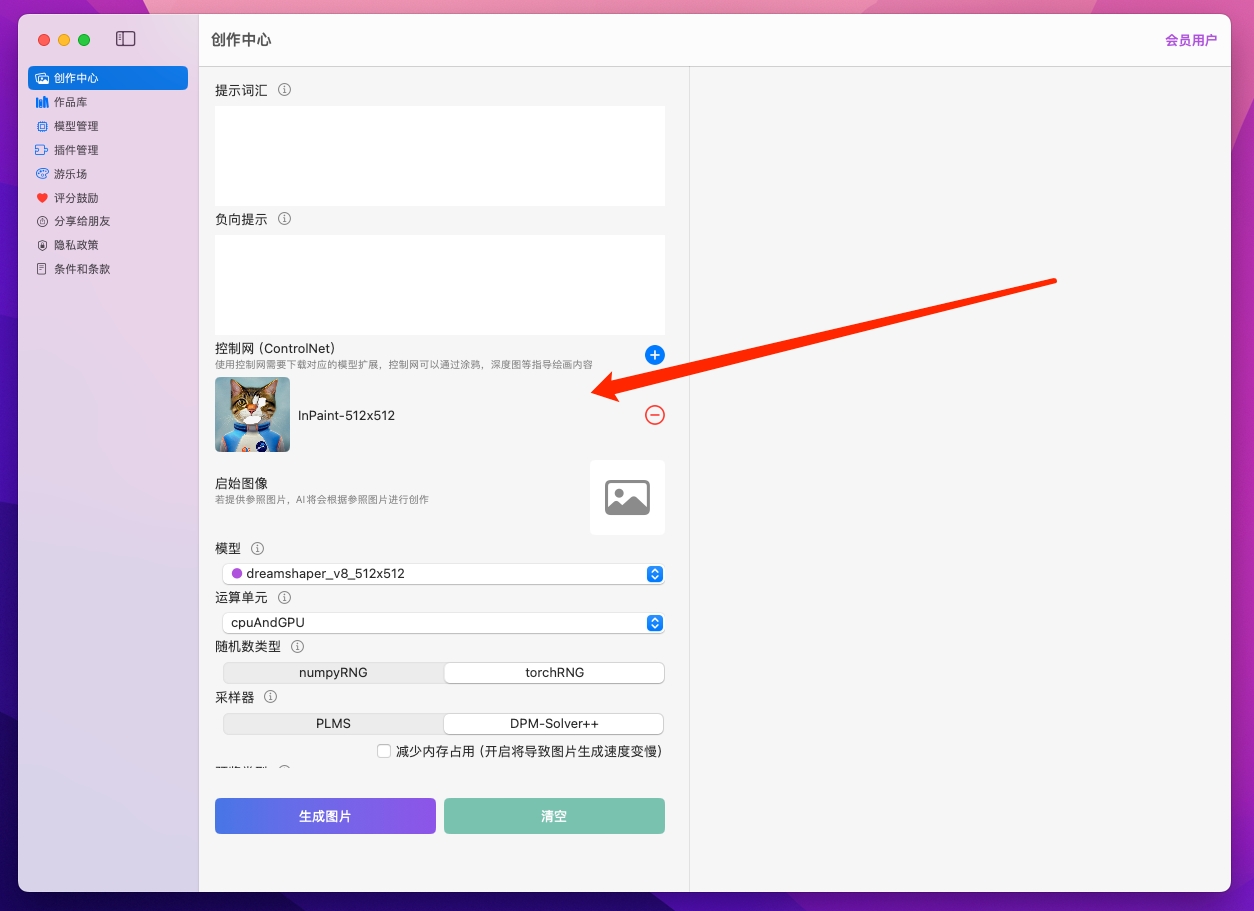Show info for 提示词汇 field
The height and width of the screenshot is (911, 1254).
pyautogui.click(x=284, y=90)
